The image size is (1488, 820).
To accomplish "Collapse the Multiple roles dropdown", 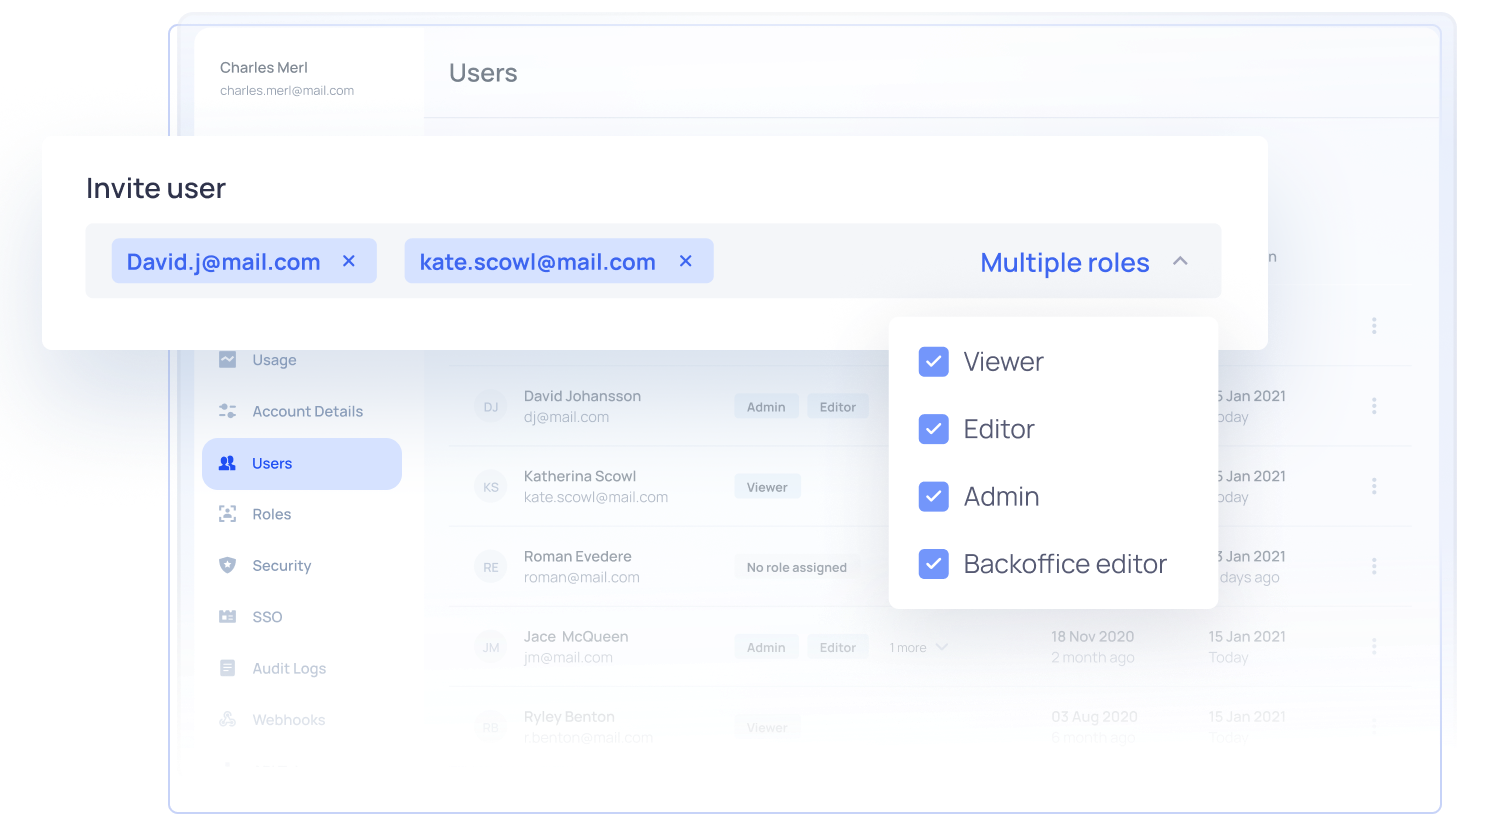I will tap(1180, 261).
